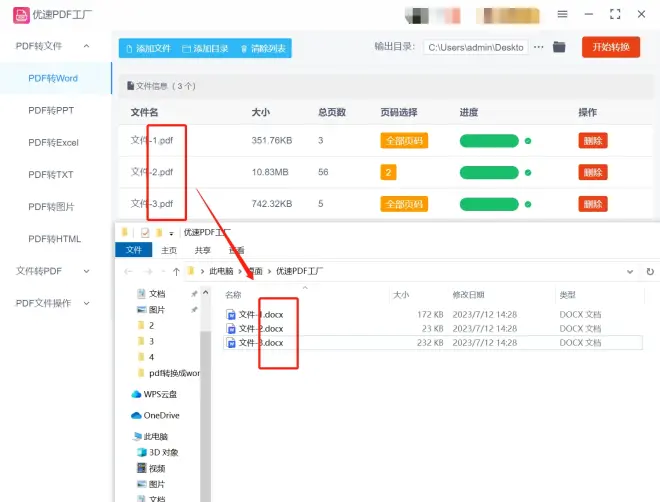This screenshot has width=660, height=502.
Task: Click 此电脑 in Explorer breadcrumb
Action: tap(221, 271)
